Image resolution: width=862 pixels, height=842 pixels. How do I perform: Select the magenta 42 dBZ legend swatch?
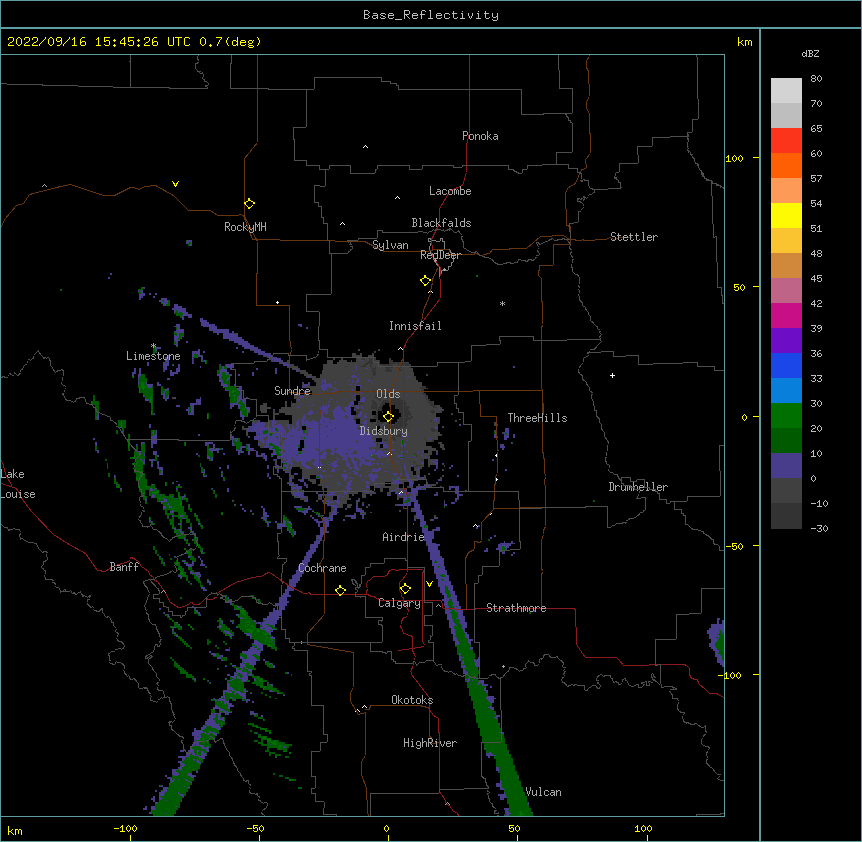tap(786, 315)
